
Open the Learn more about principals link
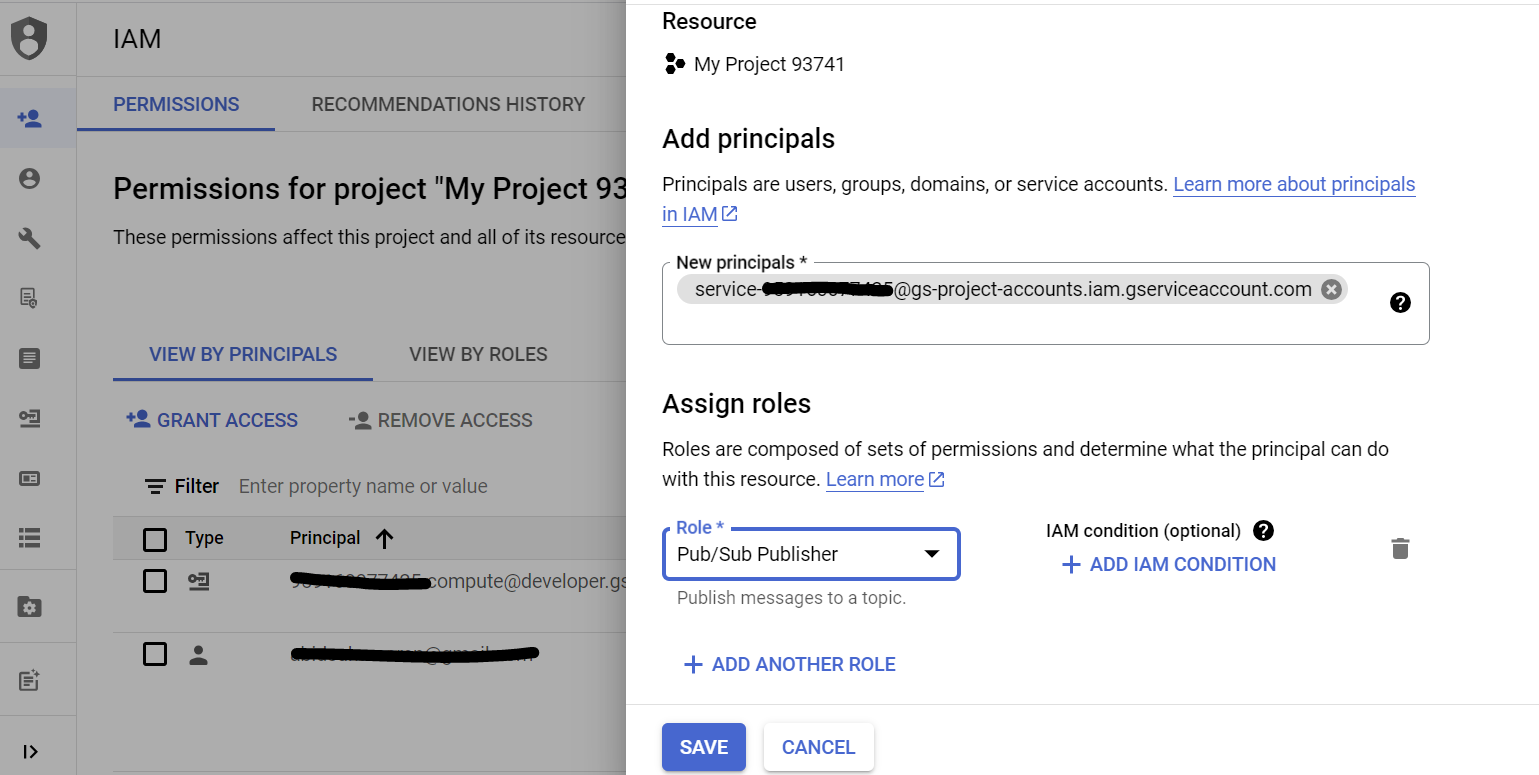(x=1294, y=184)
